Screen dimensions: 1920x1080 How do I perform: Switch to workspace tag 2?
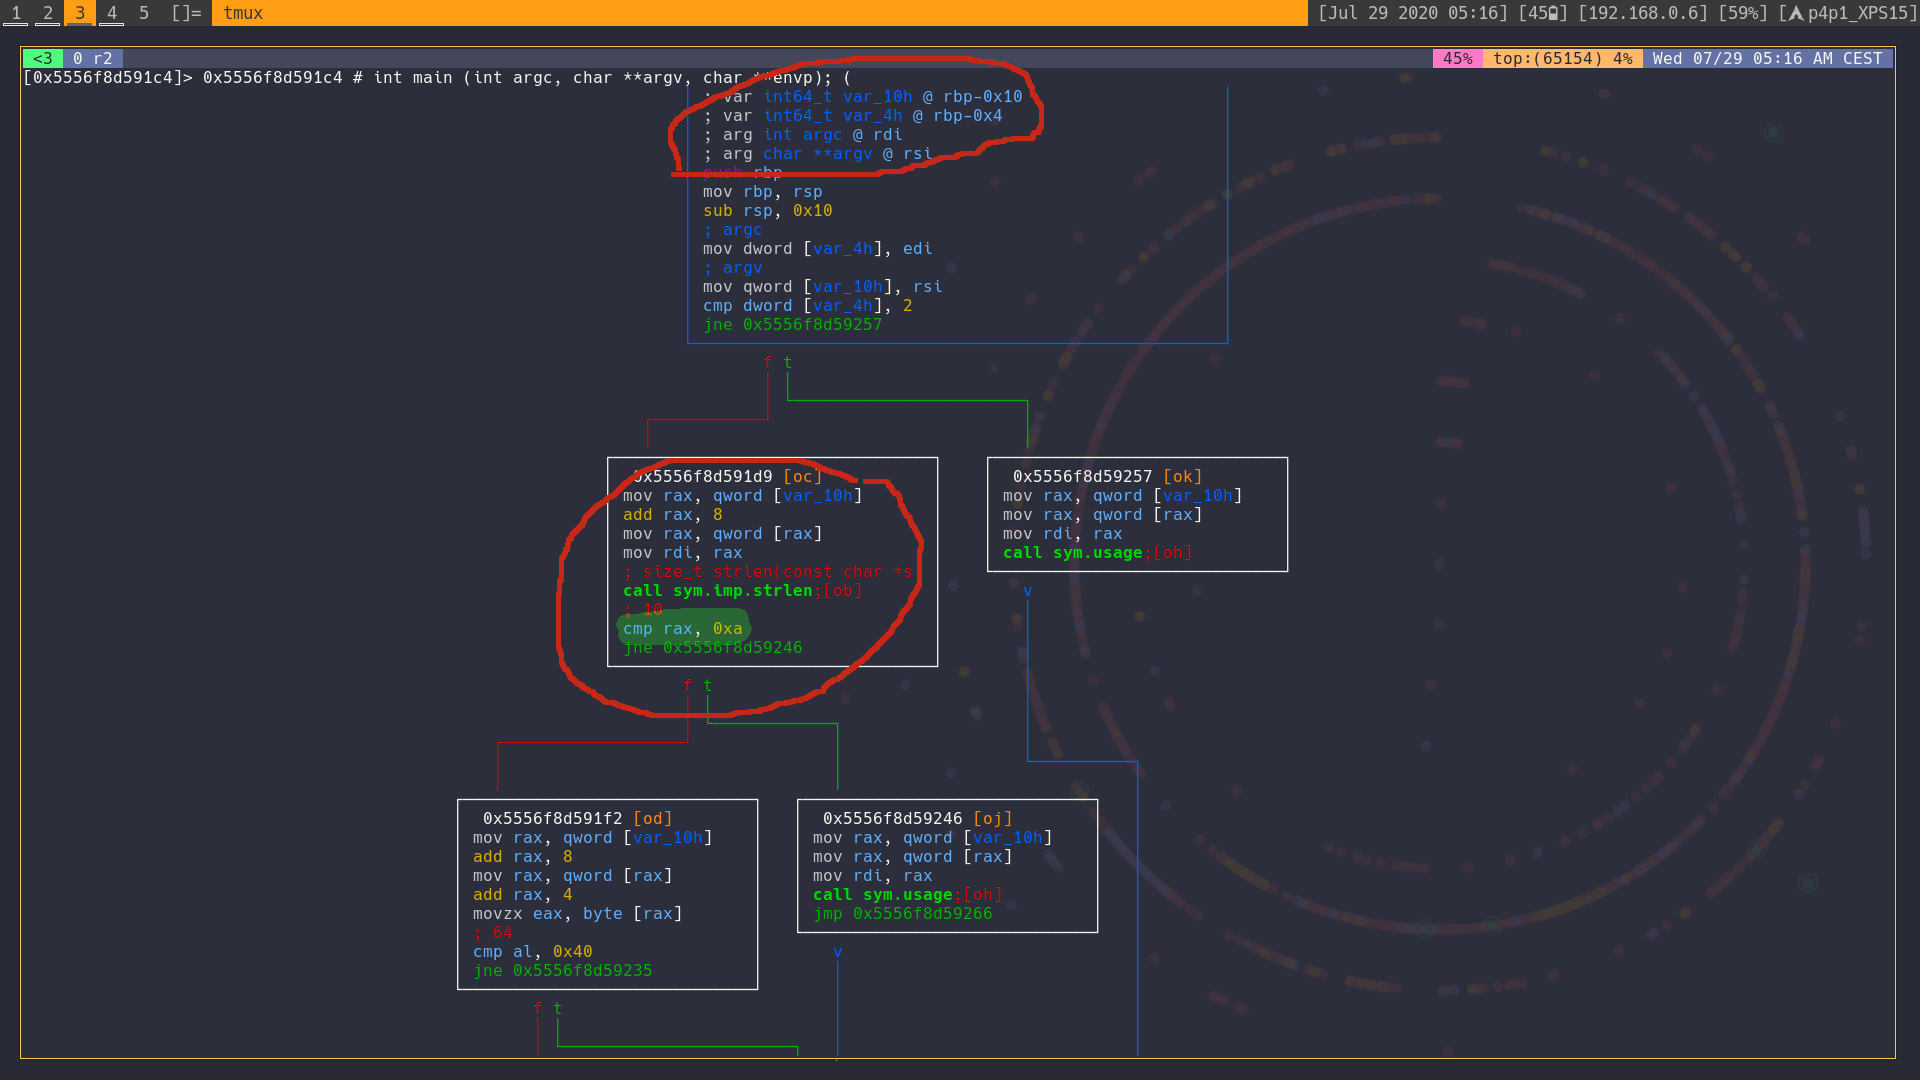click(x=47, y=13)
